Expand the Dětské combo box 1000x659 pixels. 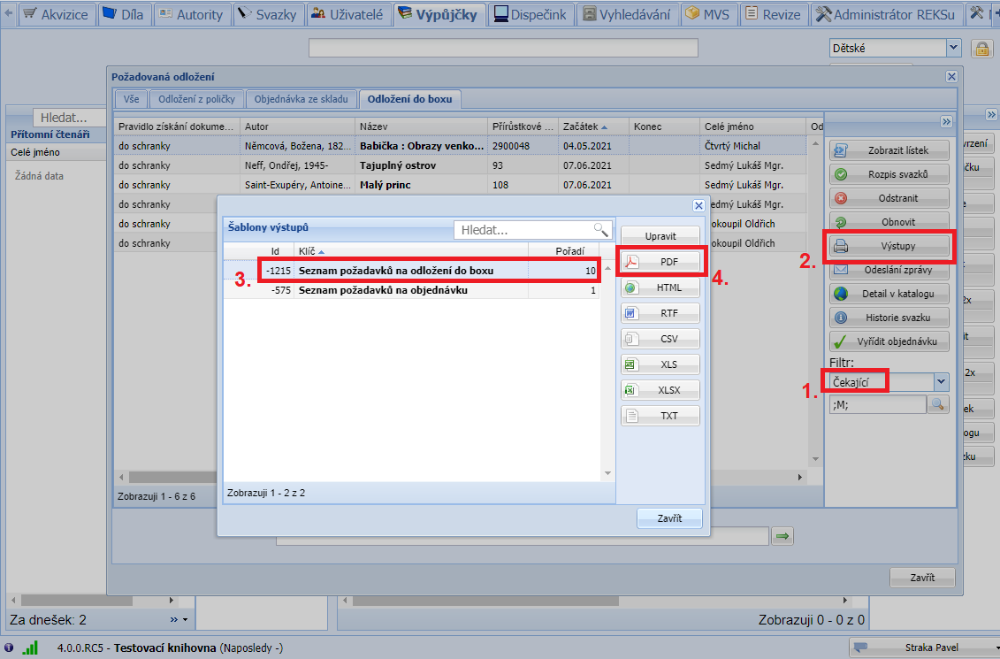tap(953, 48)
